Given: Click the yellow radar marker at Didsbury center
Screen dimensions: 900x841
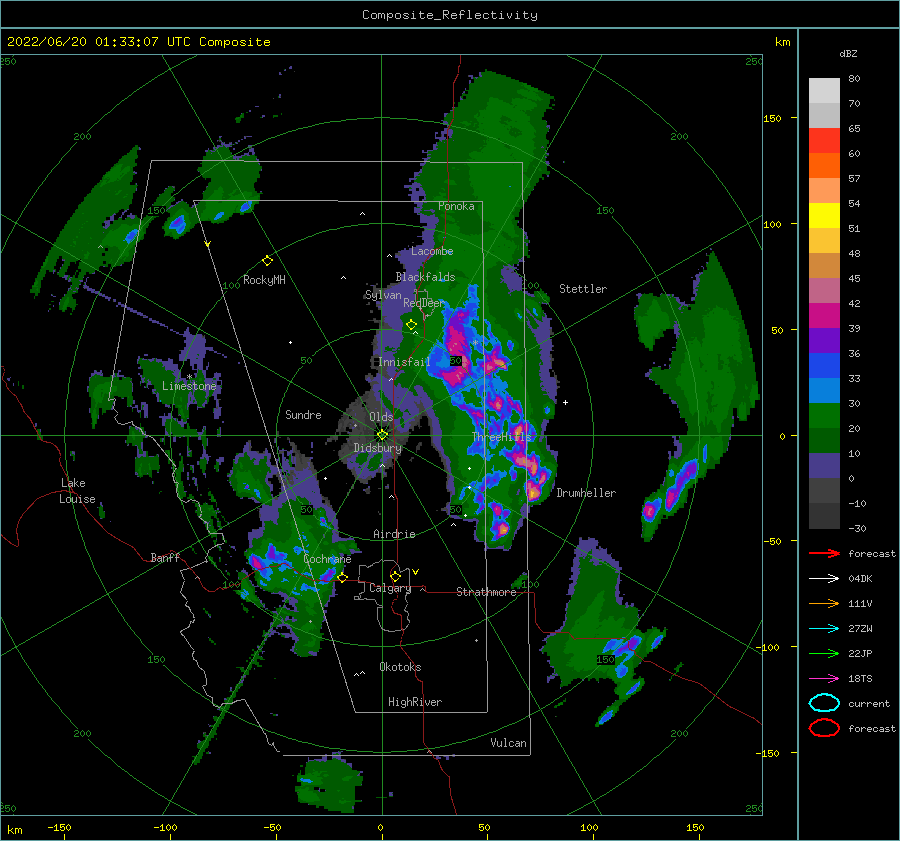Looking at the screenshot, I should click(x=382, y=435).
